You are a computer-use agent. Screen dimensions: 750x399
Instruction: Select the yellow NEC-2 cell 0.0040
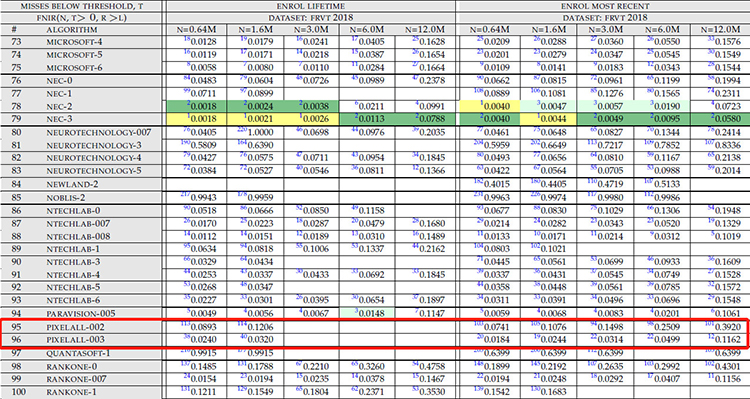point(489,106)
